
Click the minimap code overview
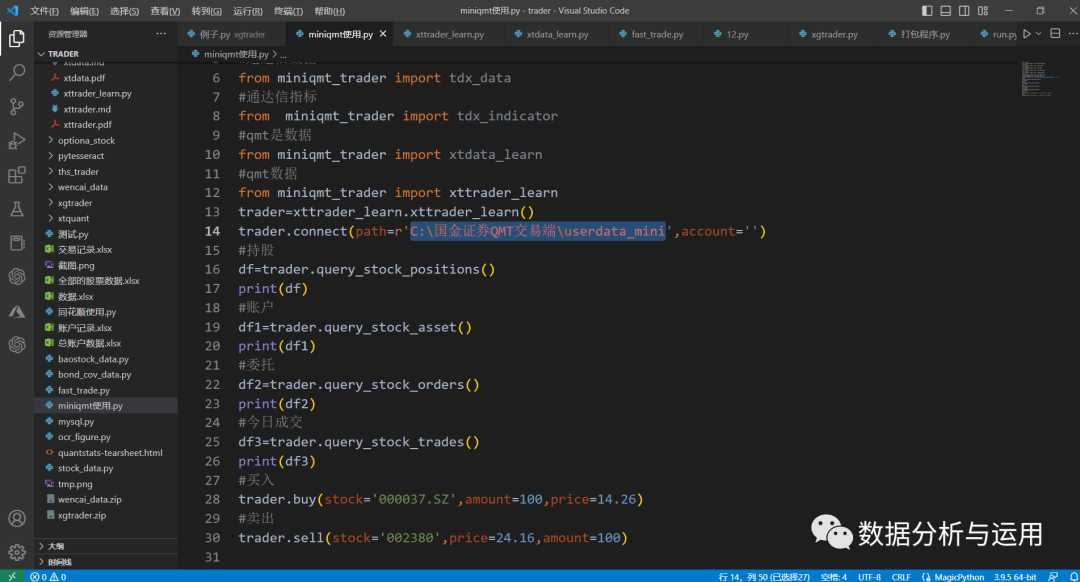[1039, 79]
